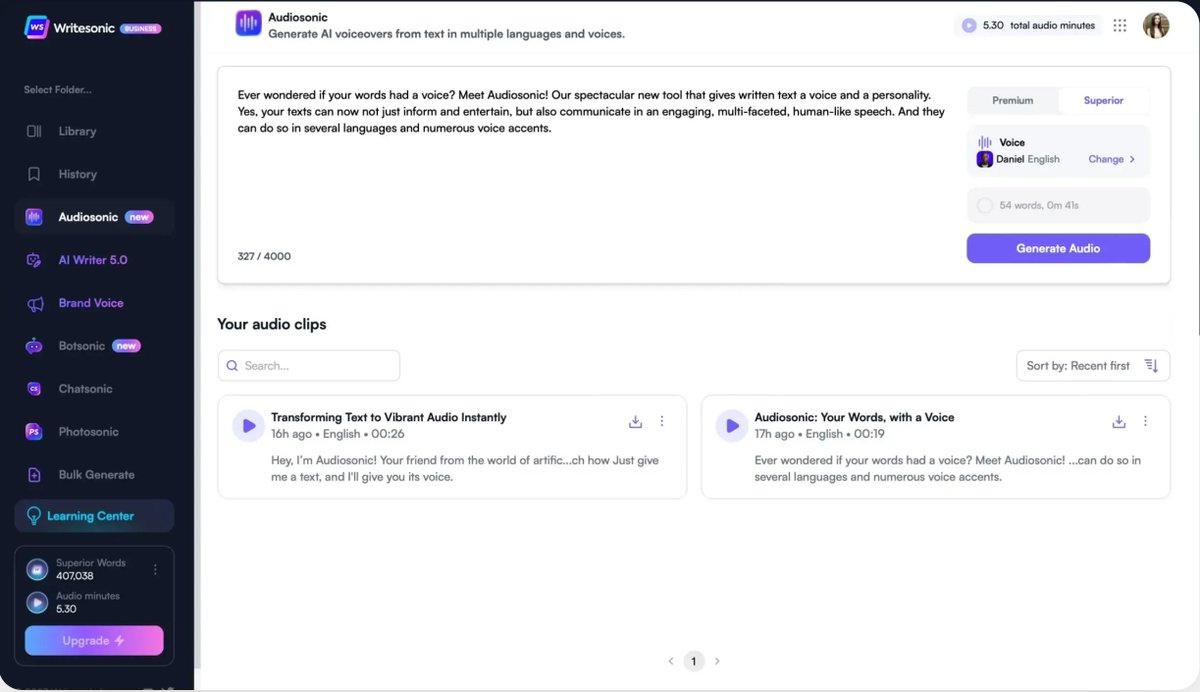Click the 16h ago • English • 00:26 text
Viewport: 1200px width, 692px height.
click(338, 434)
